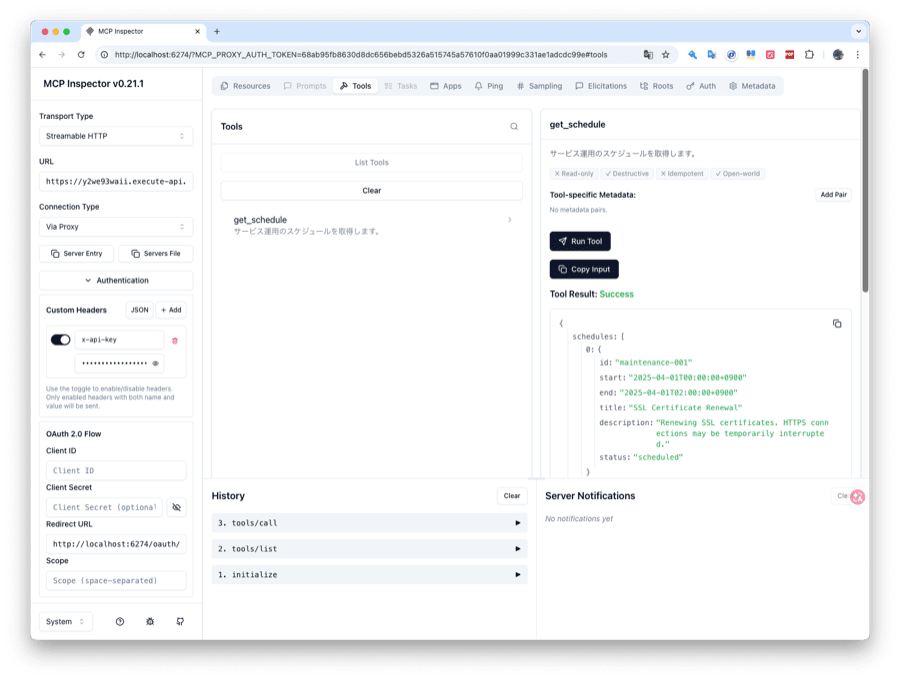Open the Auth tab

[x=701, y=86]
